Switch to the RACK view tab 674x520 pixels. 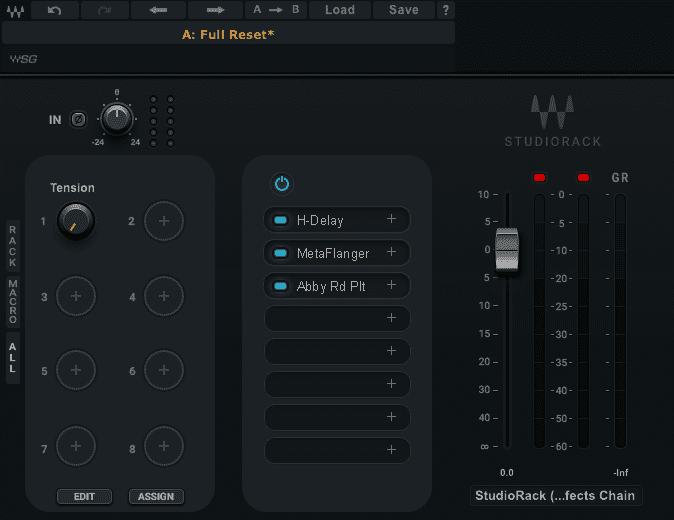point(13,246)
